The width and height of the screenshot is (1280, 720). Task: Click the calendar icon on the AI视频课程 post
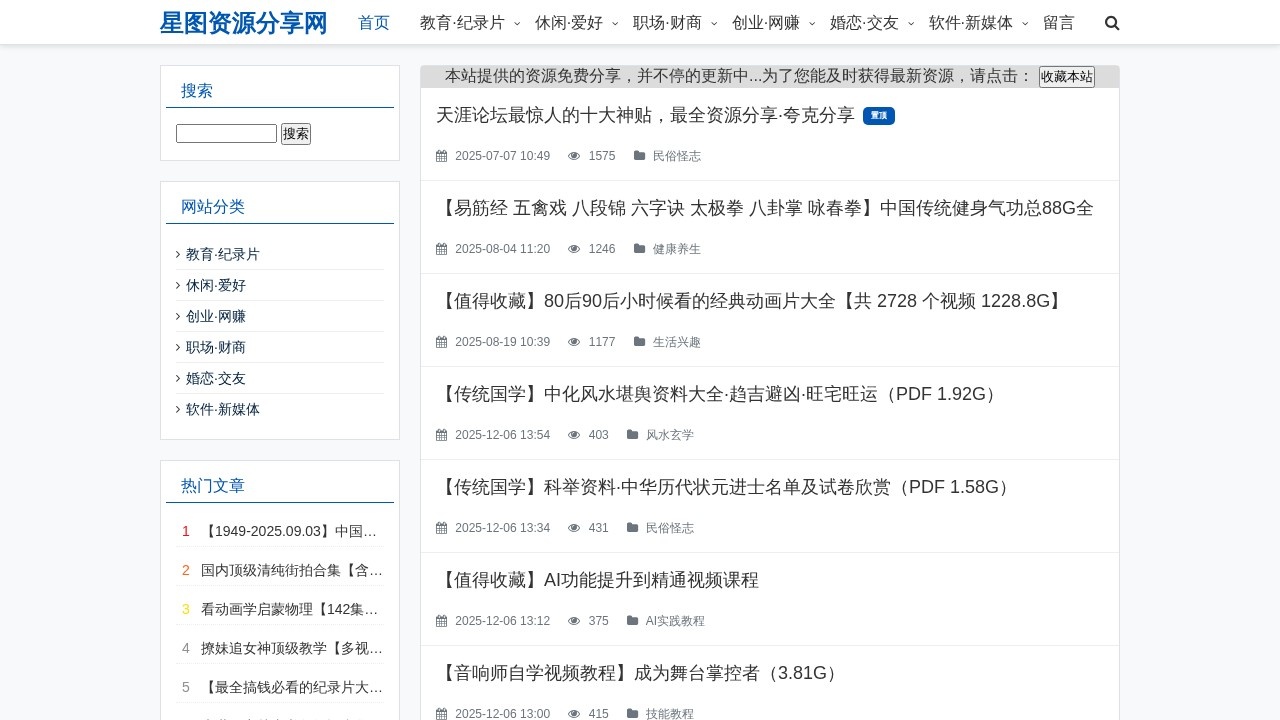coord(441,621)
